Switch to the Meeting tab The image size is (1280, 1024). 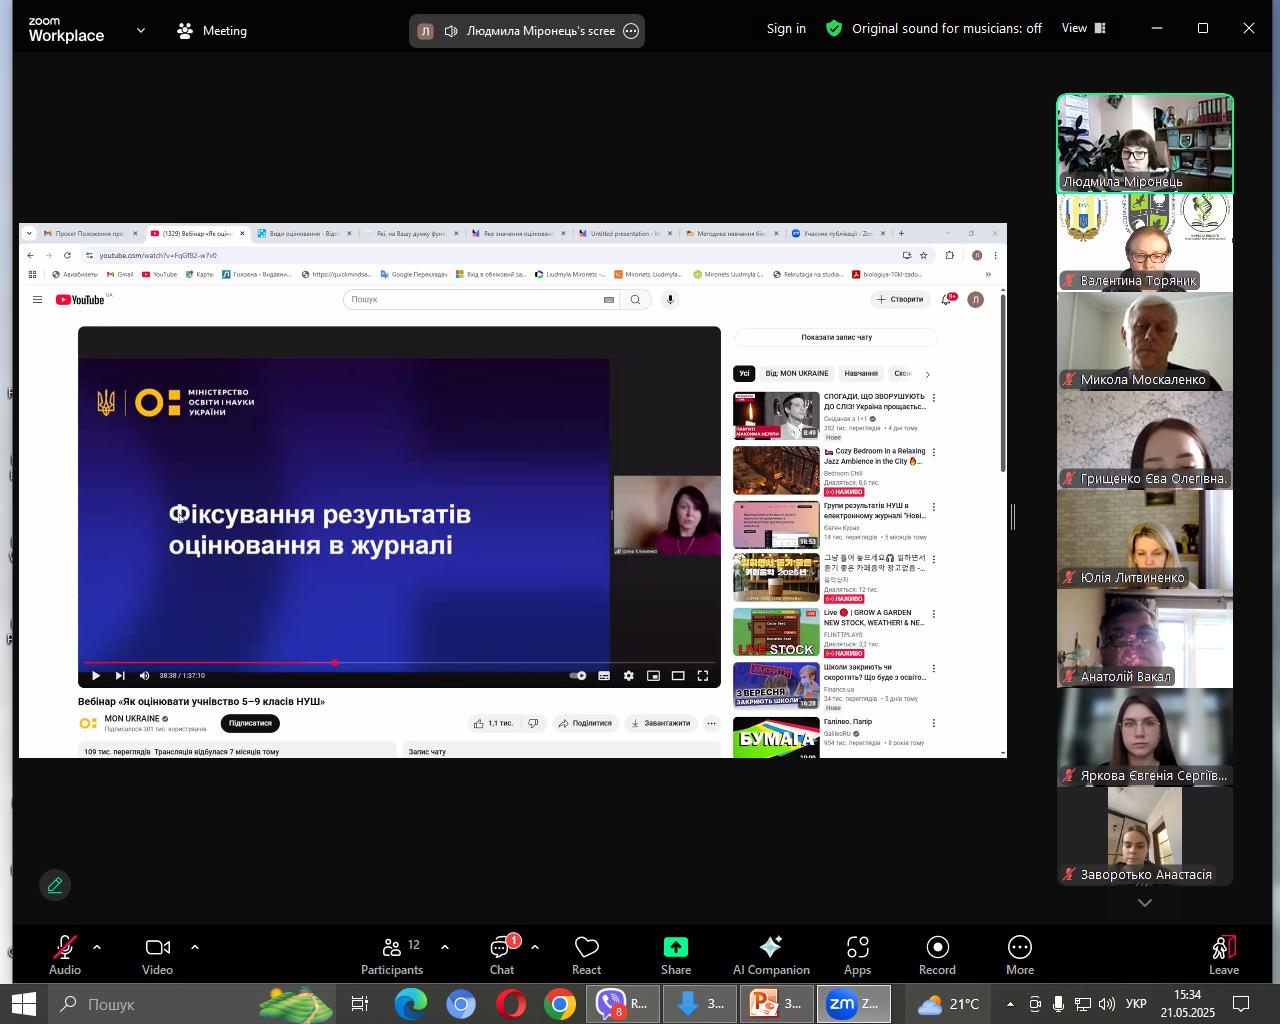[212, 31]
